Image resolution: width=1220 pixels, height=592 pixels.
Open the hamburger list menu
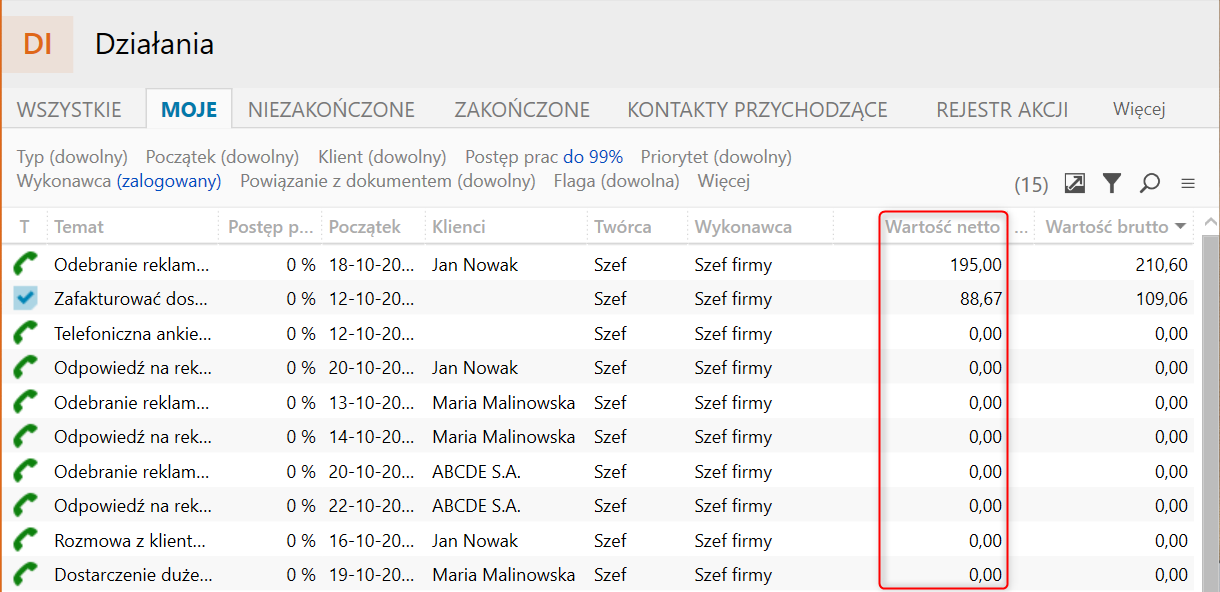pyautogui.click(x=1188, y=184)
